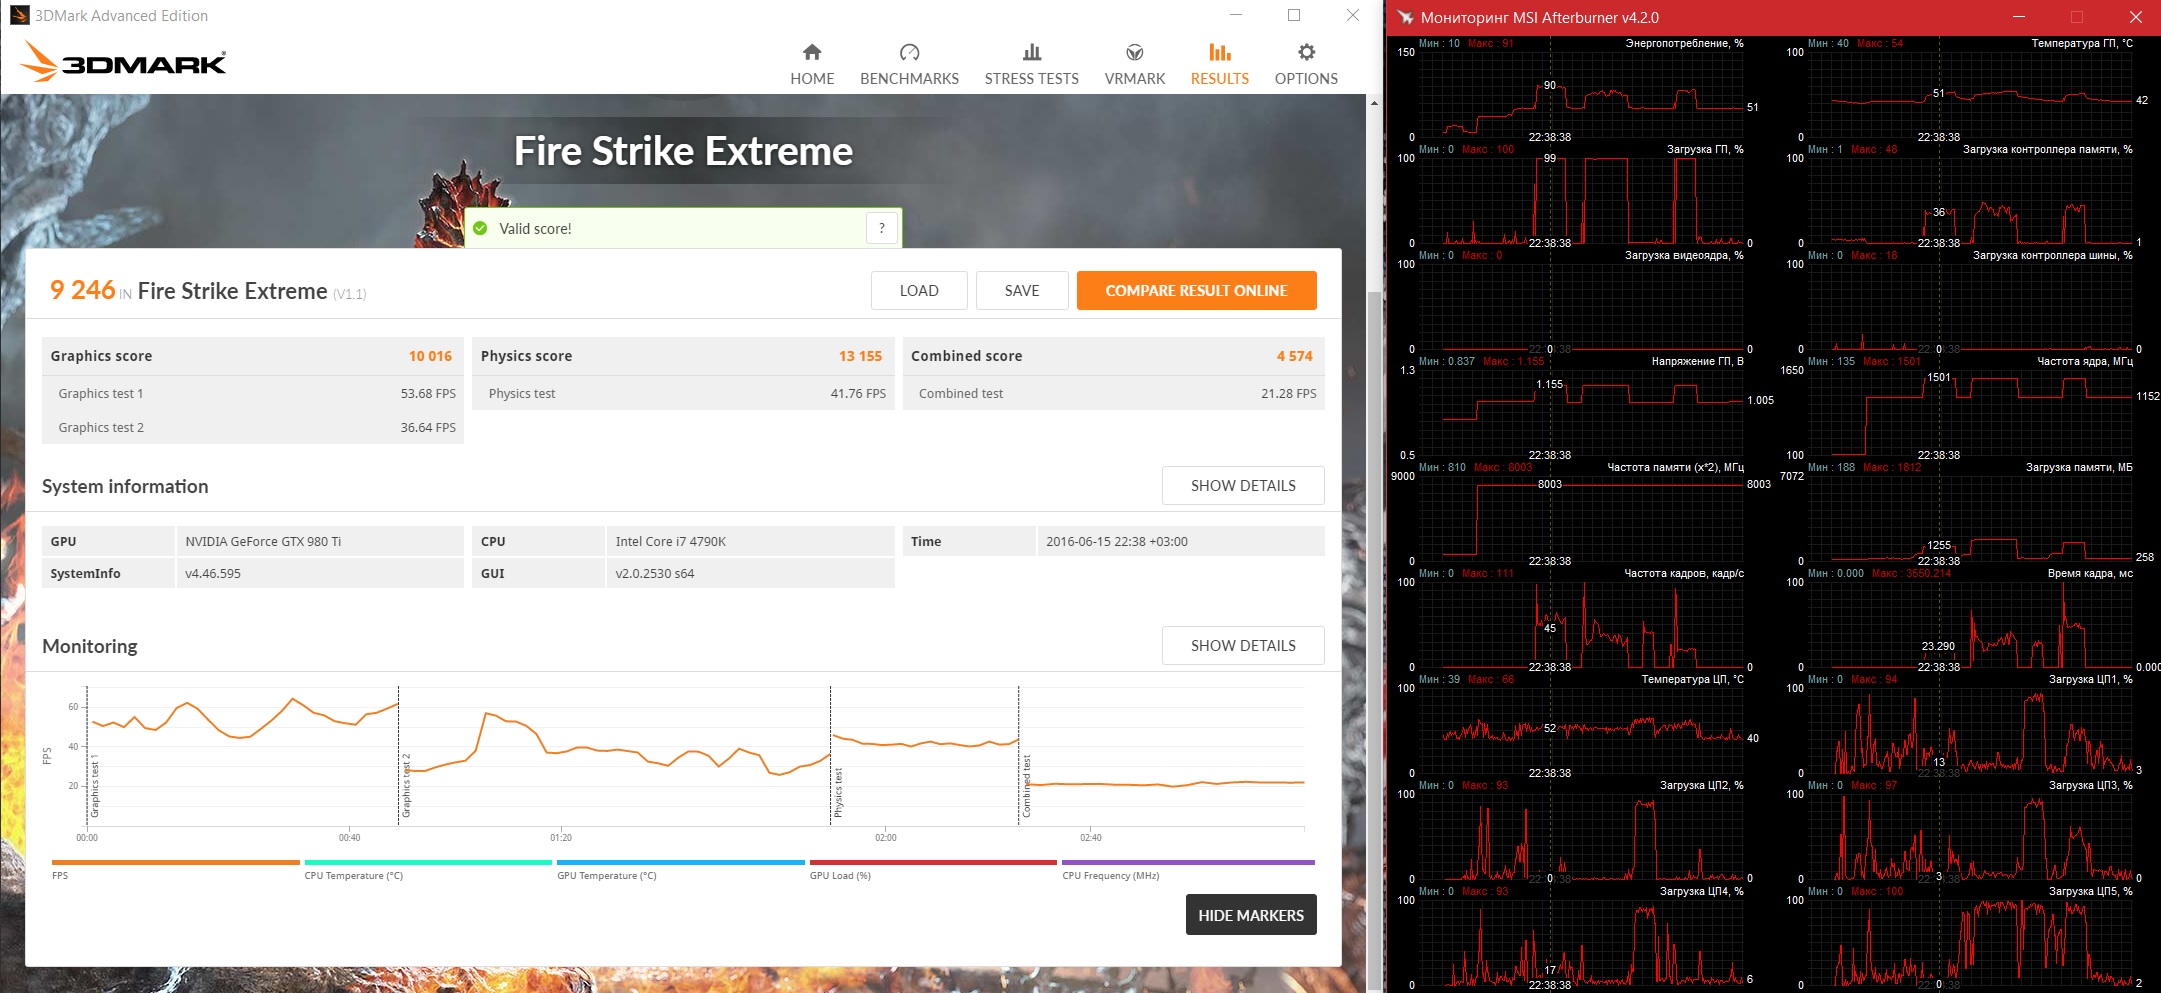2161x993 pixels.
Task: Click the green Valid score checkmark icon
Action: click(480, 228)
